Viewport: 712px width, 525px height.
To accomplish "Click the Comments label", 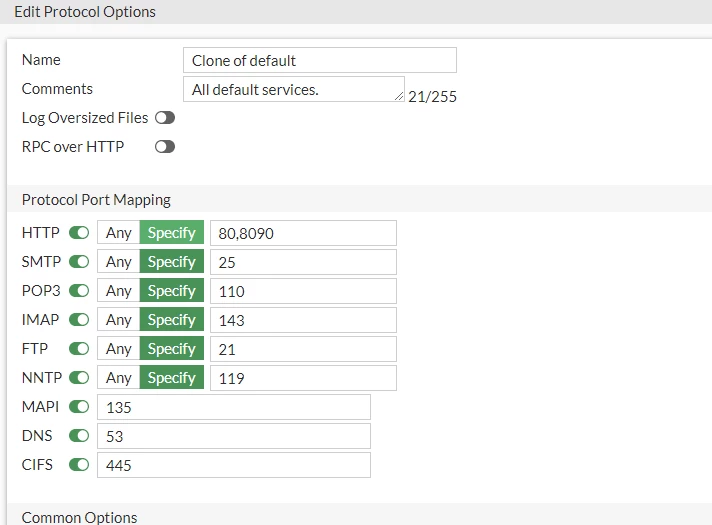I will pos(57,89).
